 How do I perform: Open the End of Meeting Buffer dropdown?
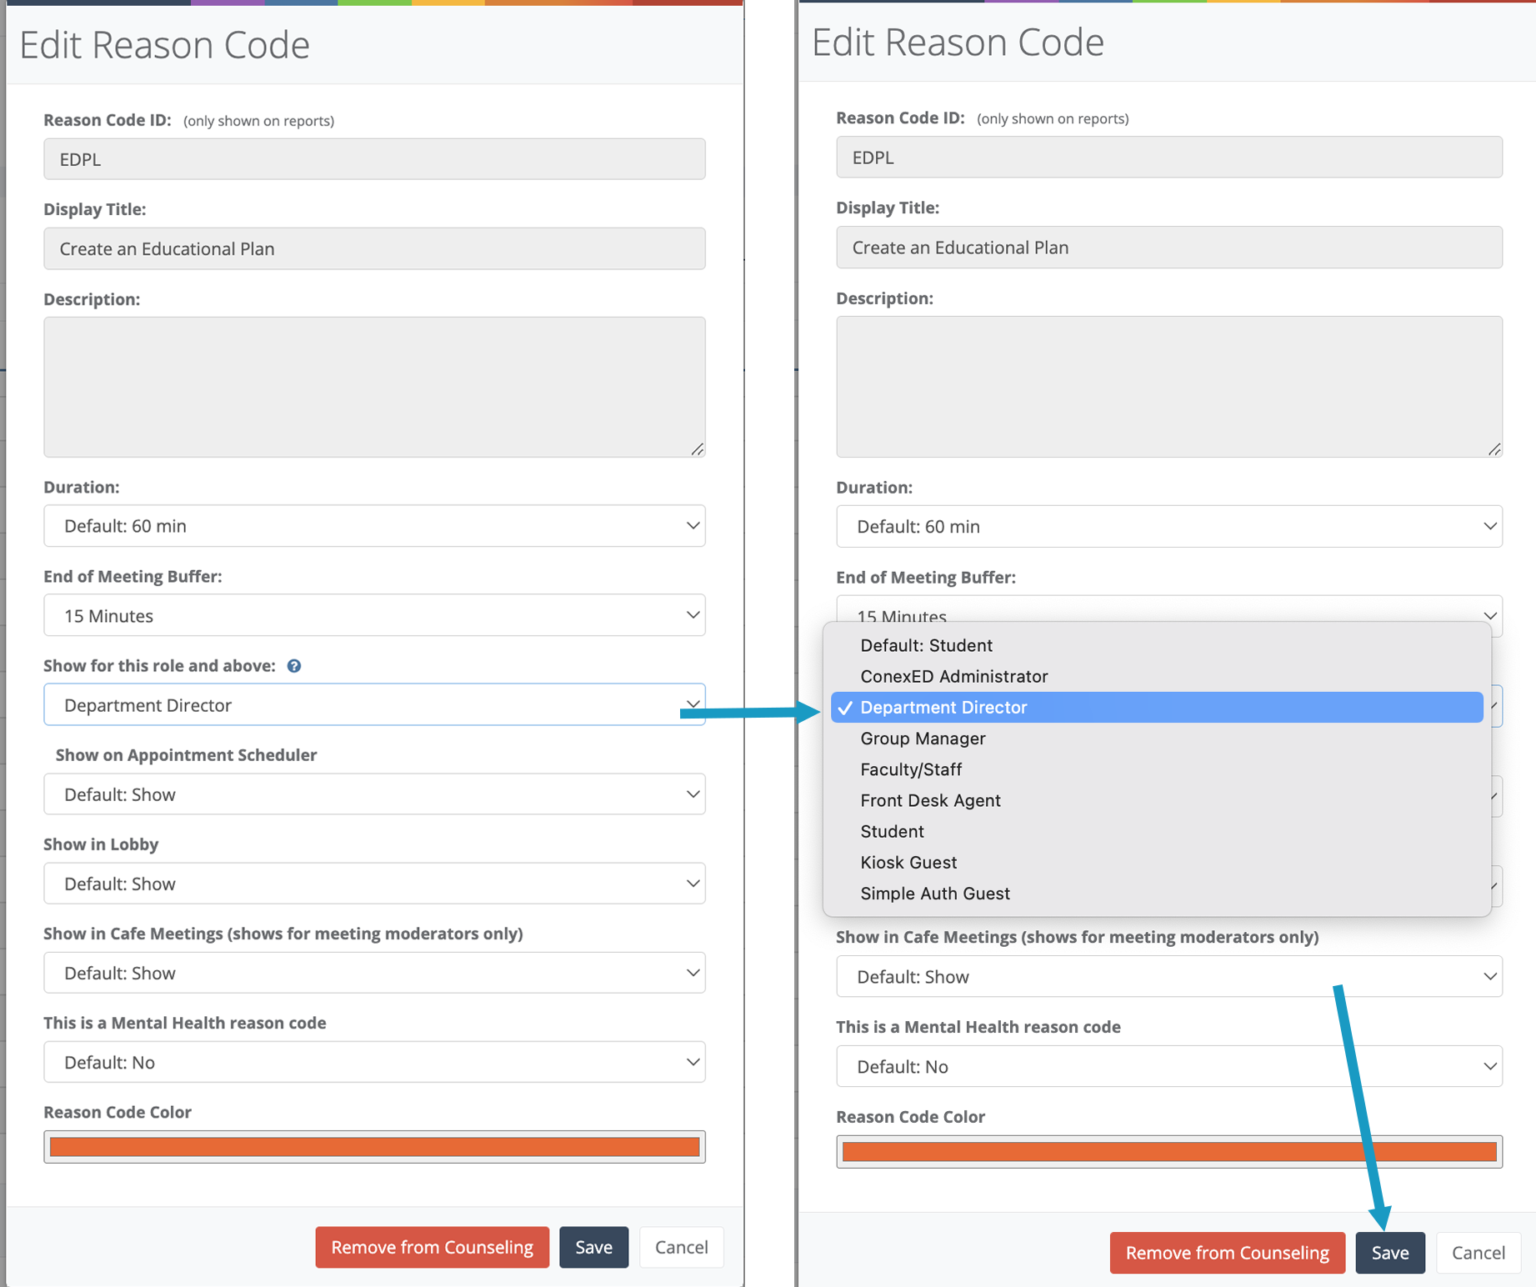click(x=374, y=615)
